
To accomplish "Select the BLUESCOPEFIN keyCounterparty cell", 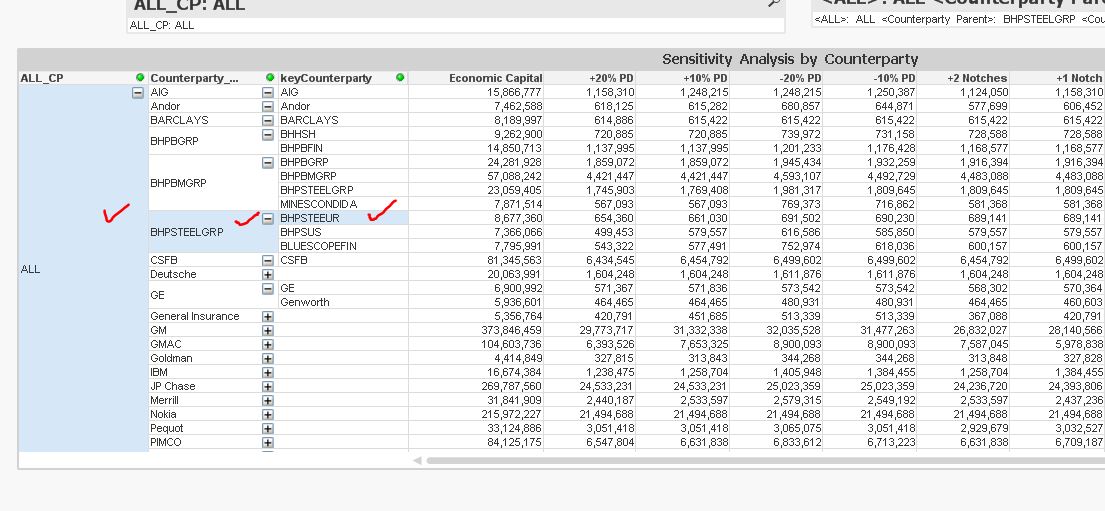I will tap(343, 246).
